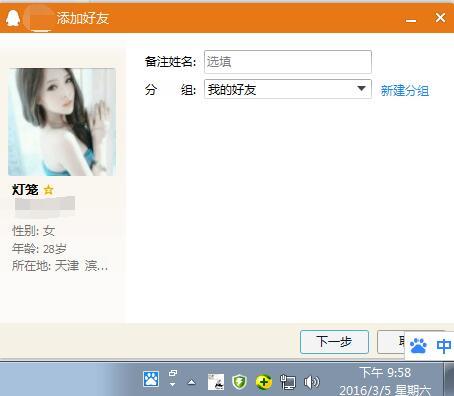
Task: Click the gold star beside nickname 灯笼
Action: tap(49, 190)
